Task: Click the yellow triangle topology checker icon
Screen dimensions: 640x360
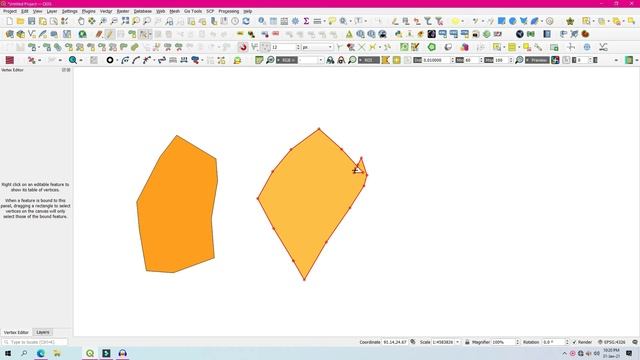Action: 349,34
